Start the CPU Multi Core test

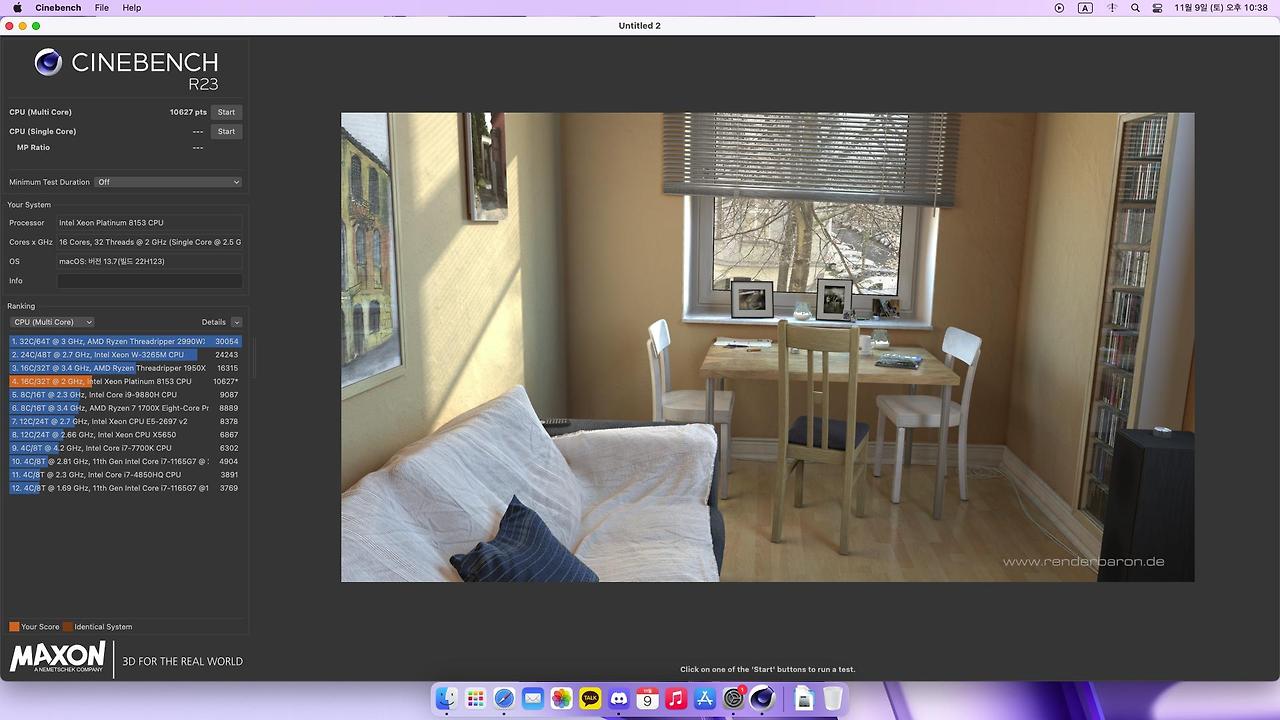pyautogui.click(x=227, y=112)
